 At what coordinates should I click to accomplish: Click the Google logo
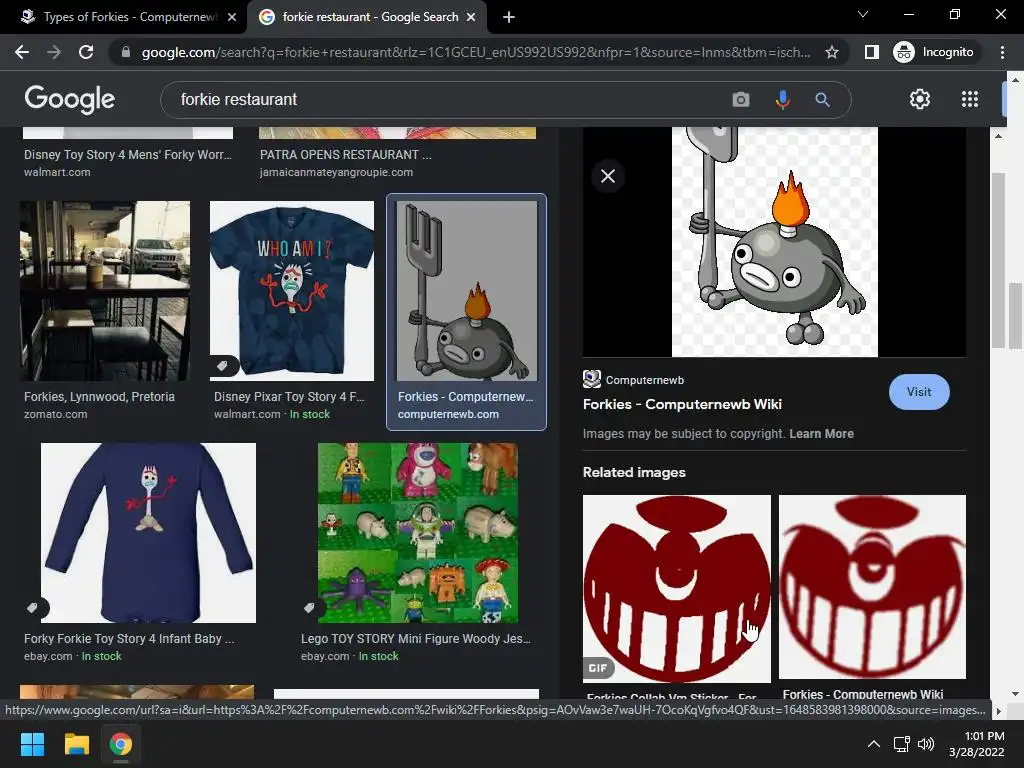(69, 99)
